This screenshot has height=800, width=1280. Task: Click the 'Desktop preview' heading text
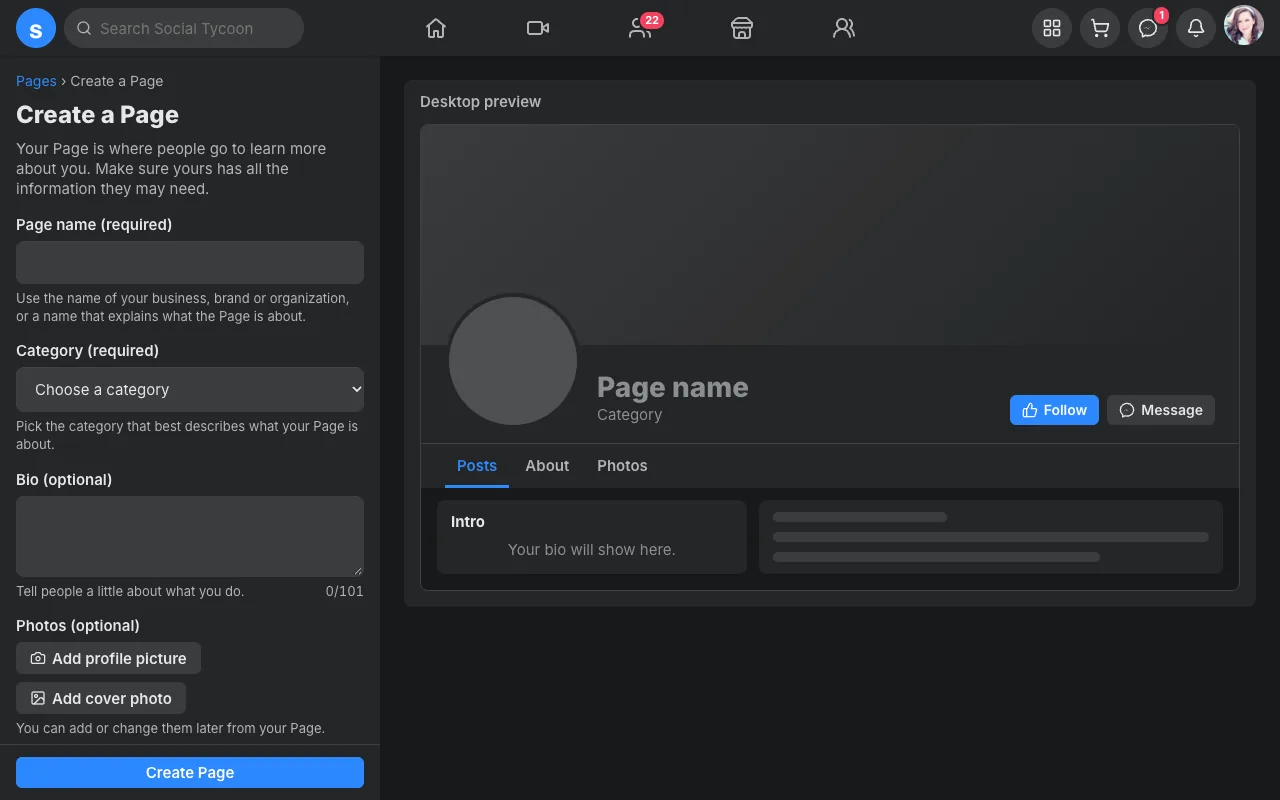click(480, 102)
